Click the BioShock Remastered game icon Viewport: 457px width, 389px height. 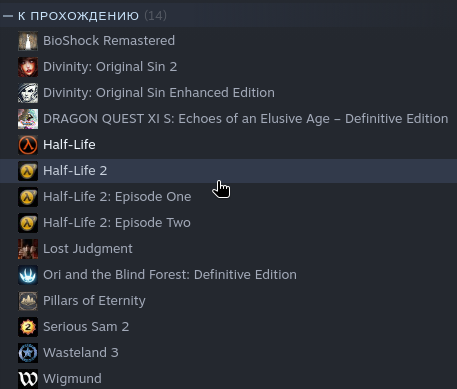[x=28, y=41]
